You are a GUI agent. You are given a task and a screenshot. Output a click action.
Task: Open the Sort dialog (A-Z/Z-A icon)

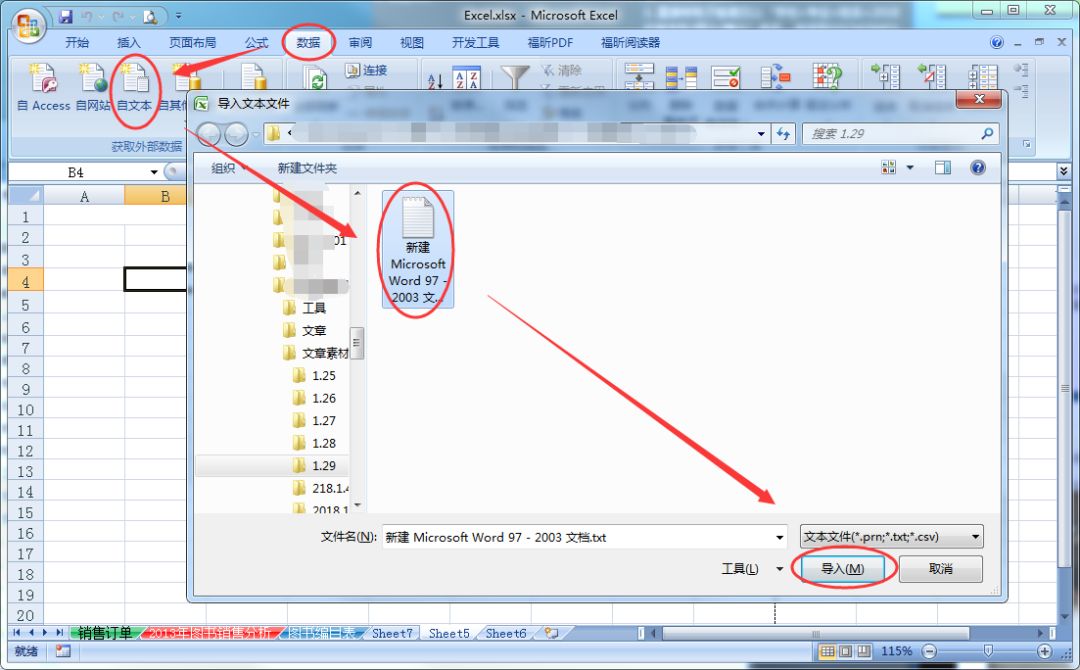click(466, 78)
